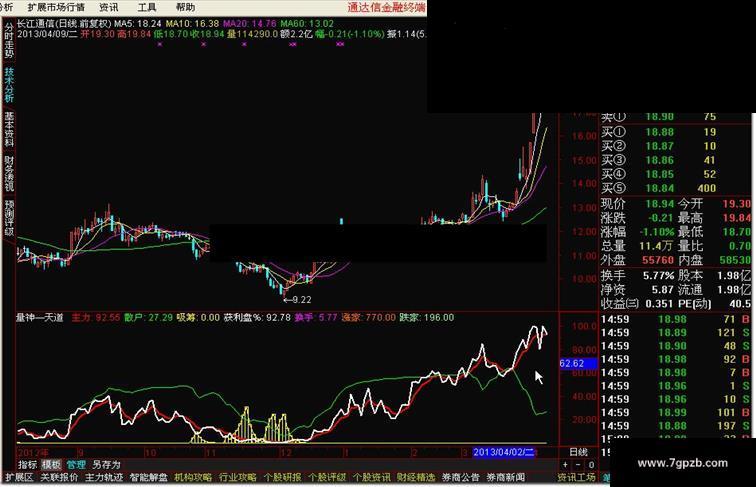Click the MA20: 14.76 indicator label
The height and width of the screenshot is (487, 756).
coord(250,23)
